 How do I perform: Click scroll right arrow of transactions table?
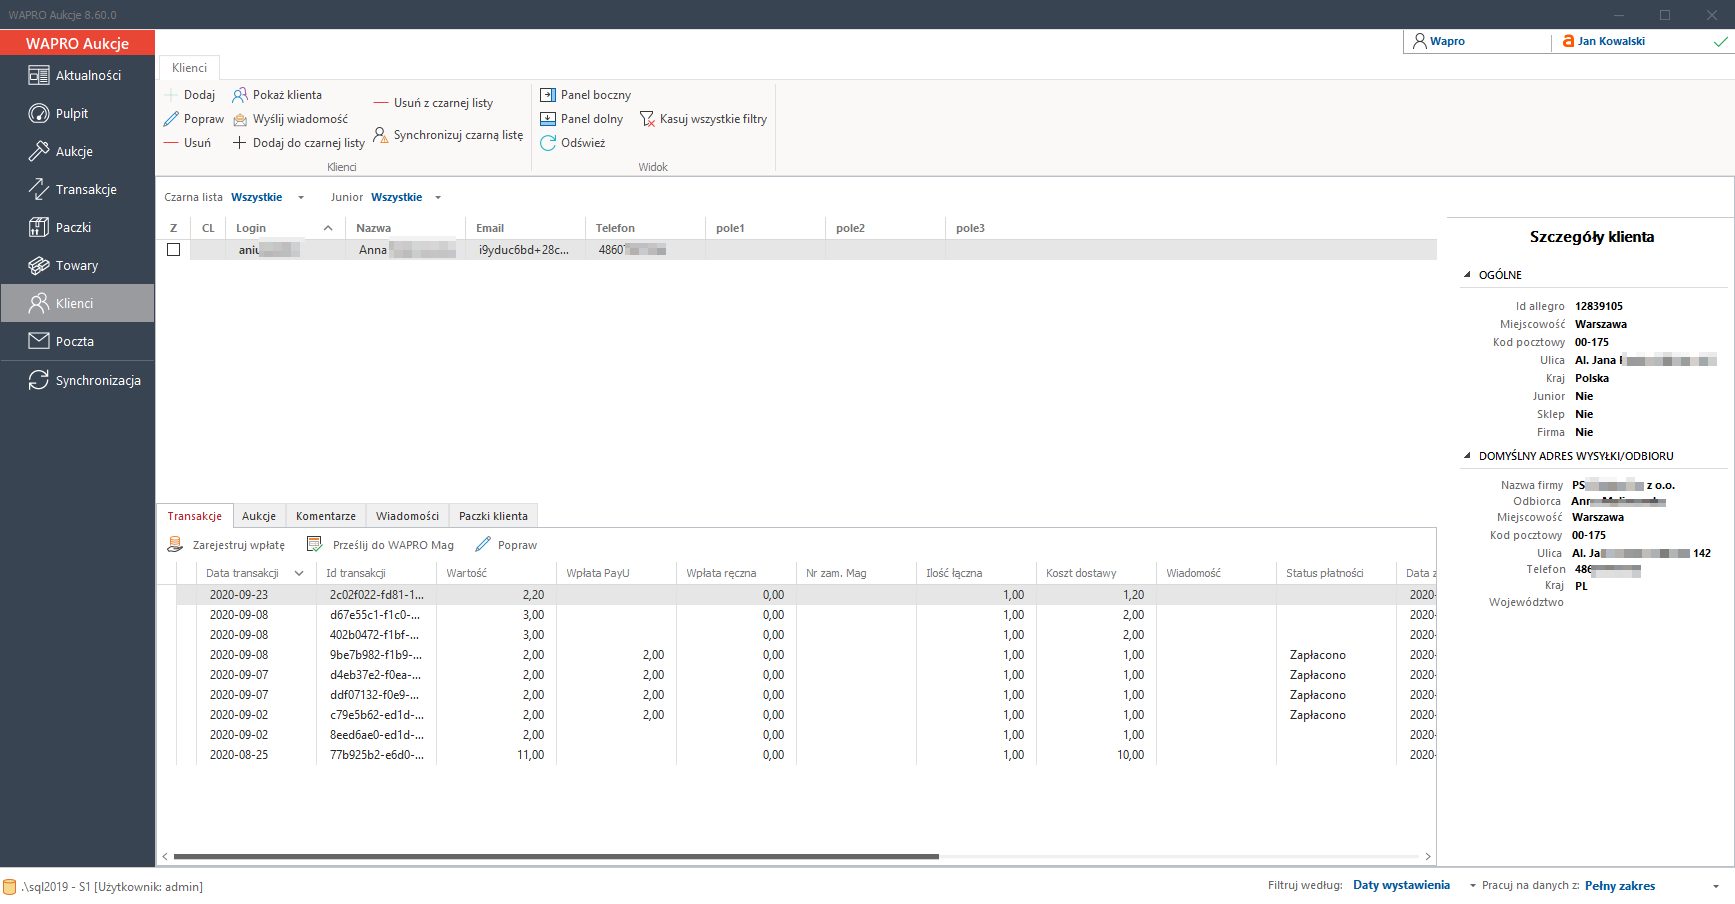point(1428,857)
